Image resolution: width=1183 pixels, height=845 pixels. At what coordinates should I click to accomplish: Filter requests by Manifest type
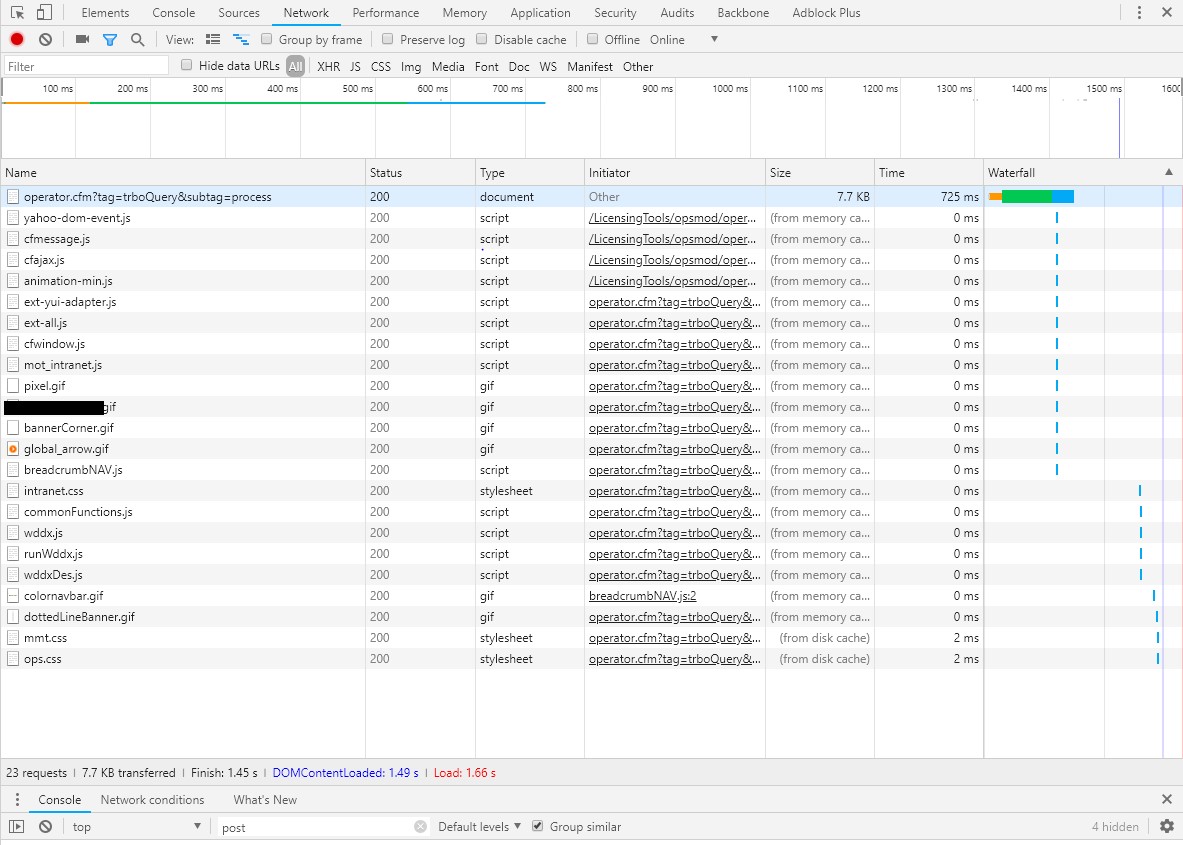point(590,66)
